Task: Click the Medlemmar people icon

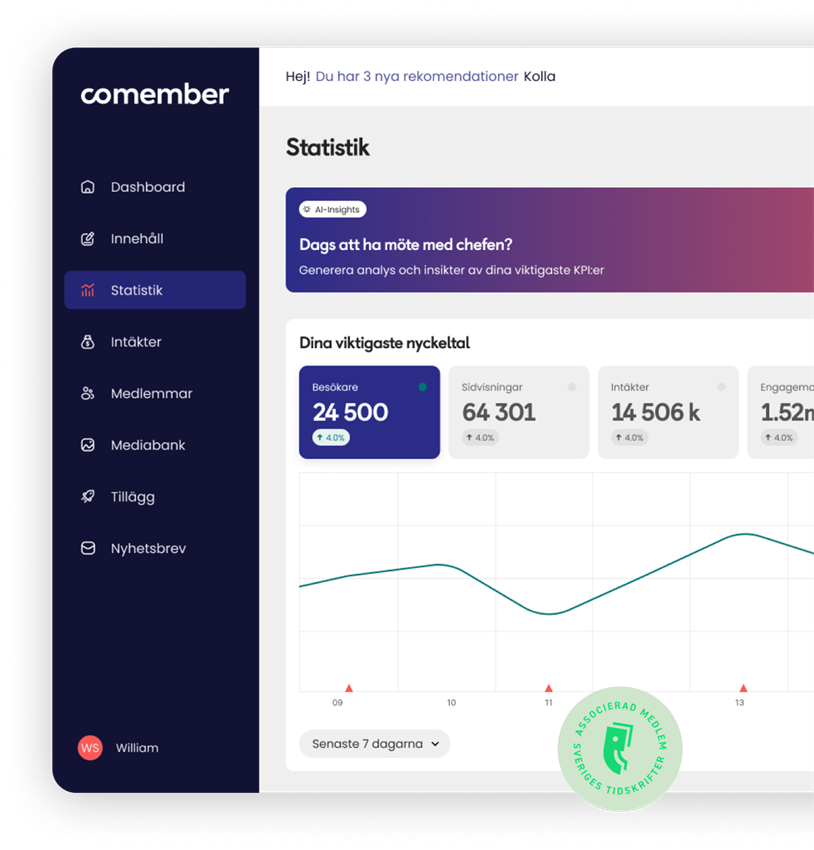Action: click(x=88, y=394)
